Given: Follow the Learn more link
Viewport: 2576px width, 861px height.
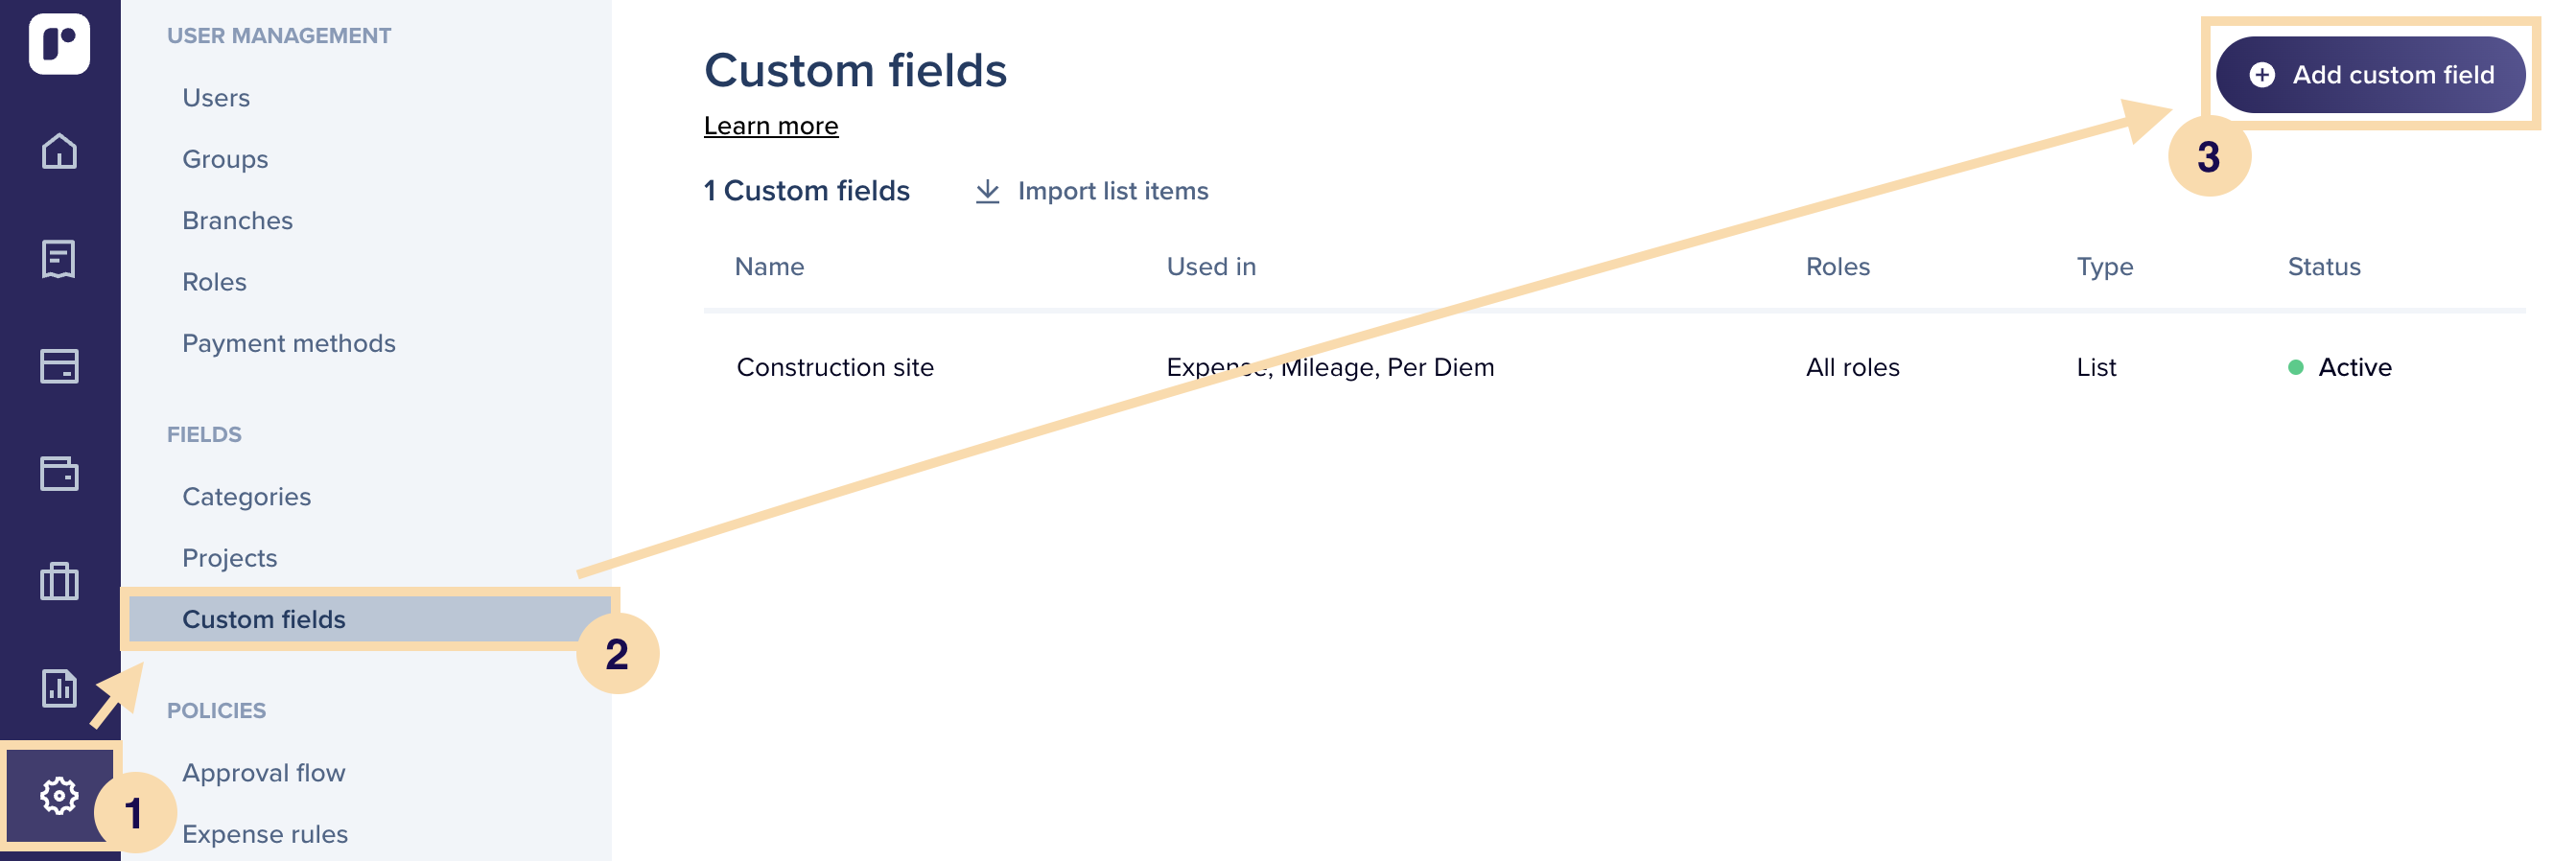Looking at the screenshot, I should 771,126.
